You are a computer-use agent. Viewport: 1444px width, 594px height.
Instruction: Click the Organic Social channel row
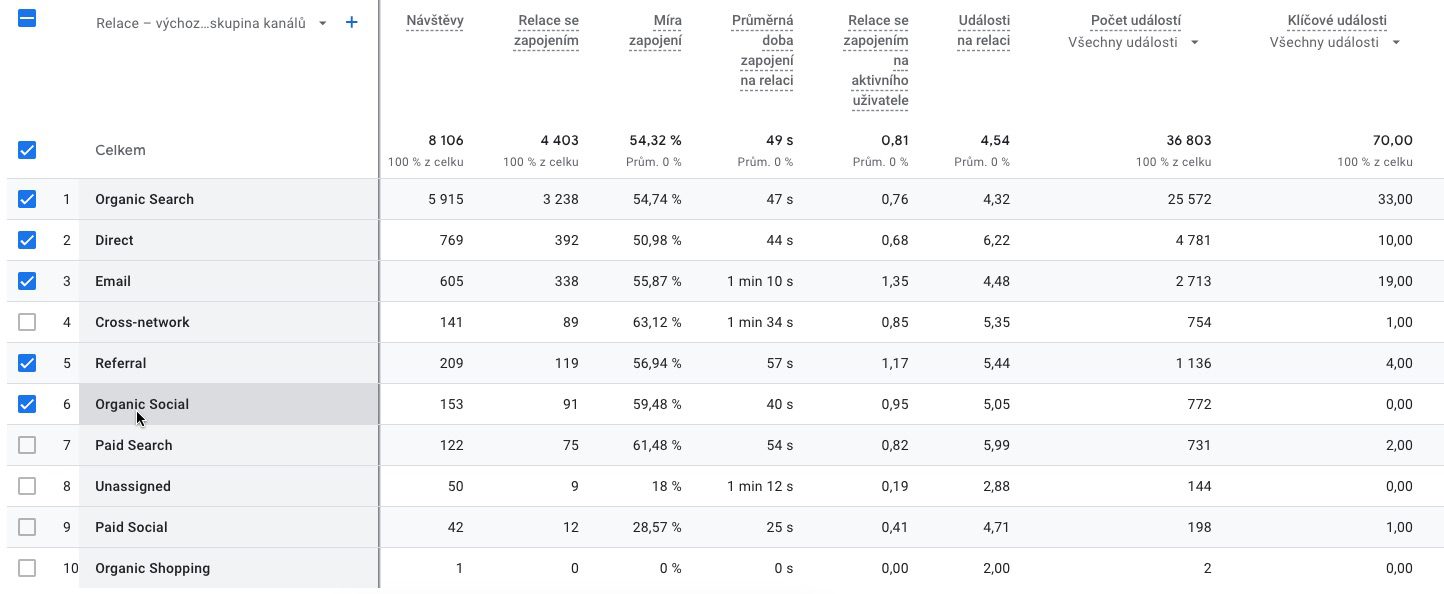[142, 404]
